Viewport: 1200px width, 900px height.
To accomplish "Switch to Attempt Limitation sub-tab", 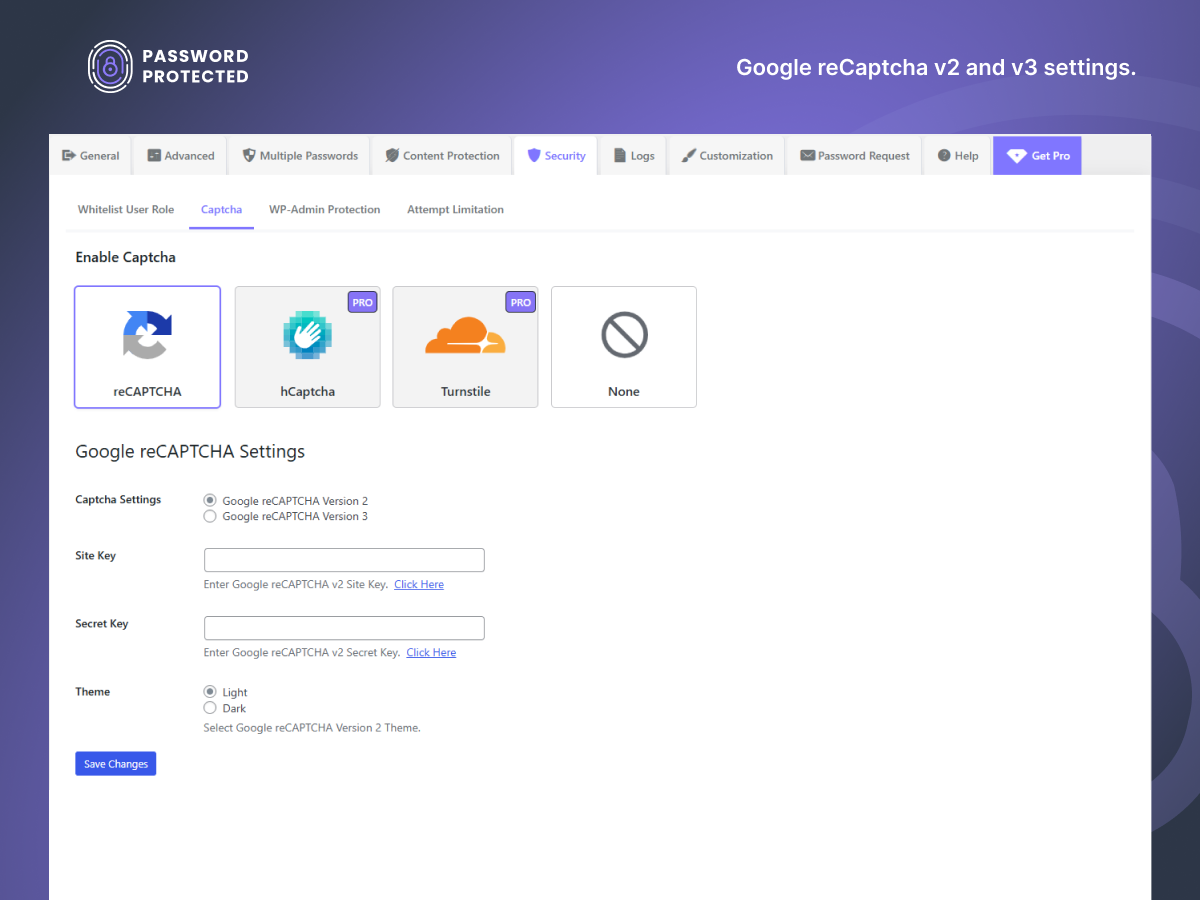I will [x=455, y=210].
